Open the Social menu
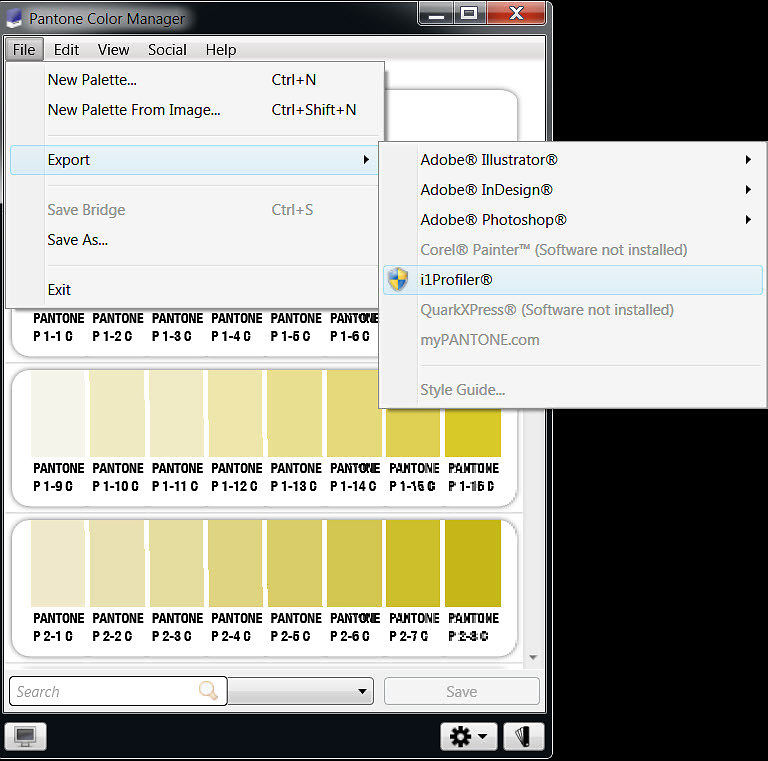The image size is (768, 761). (x=167, y=50)
